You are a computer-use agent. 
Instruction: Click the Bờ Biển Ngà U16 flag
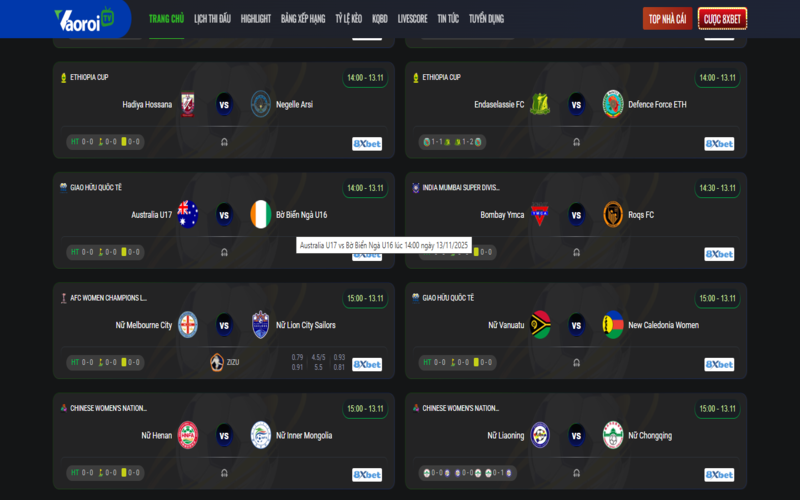[x=261, y=214]
